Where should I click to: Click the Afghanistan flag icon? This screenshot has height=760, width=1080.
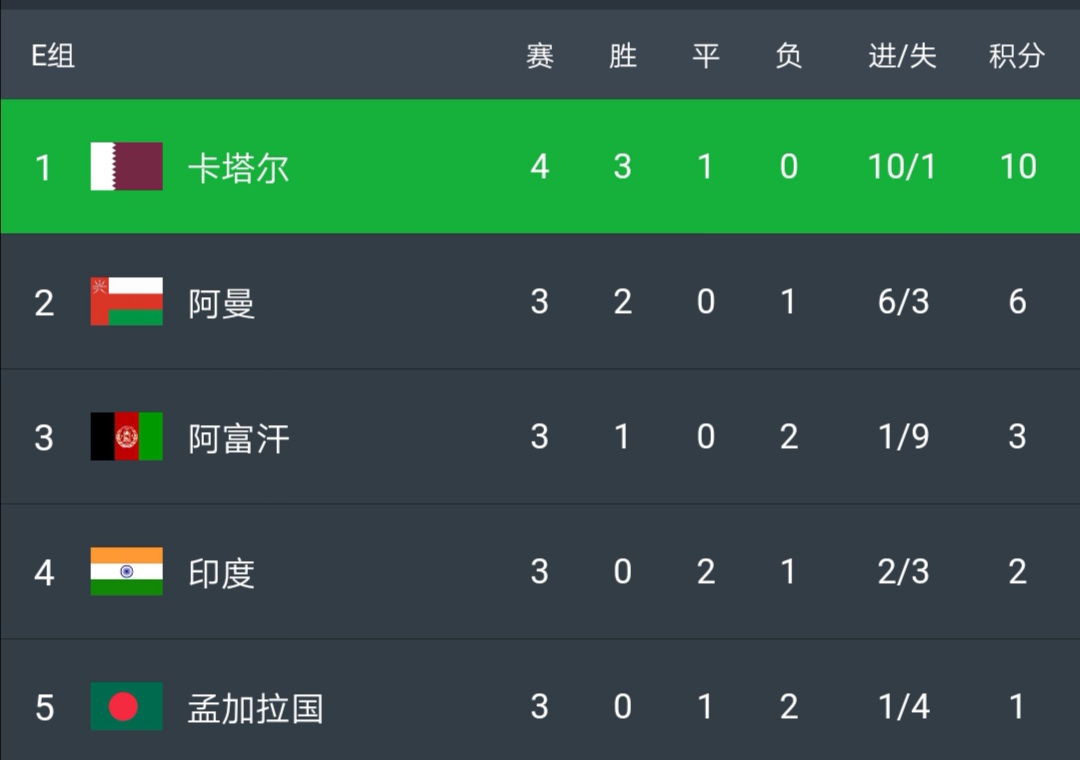point(125,437)
